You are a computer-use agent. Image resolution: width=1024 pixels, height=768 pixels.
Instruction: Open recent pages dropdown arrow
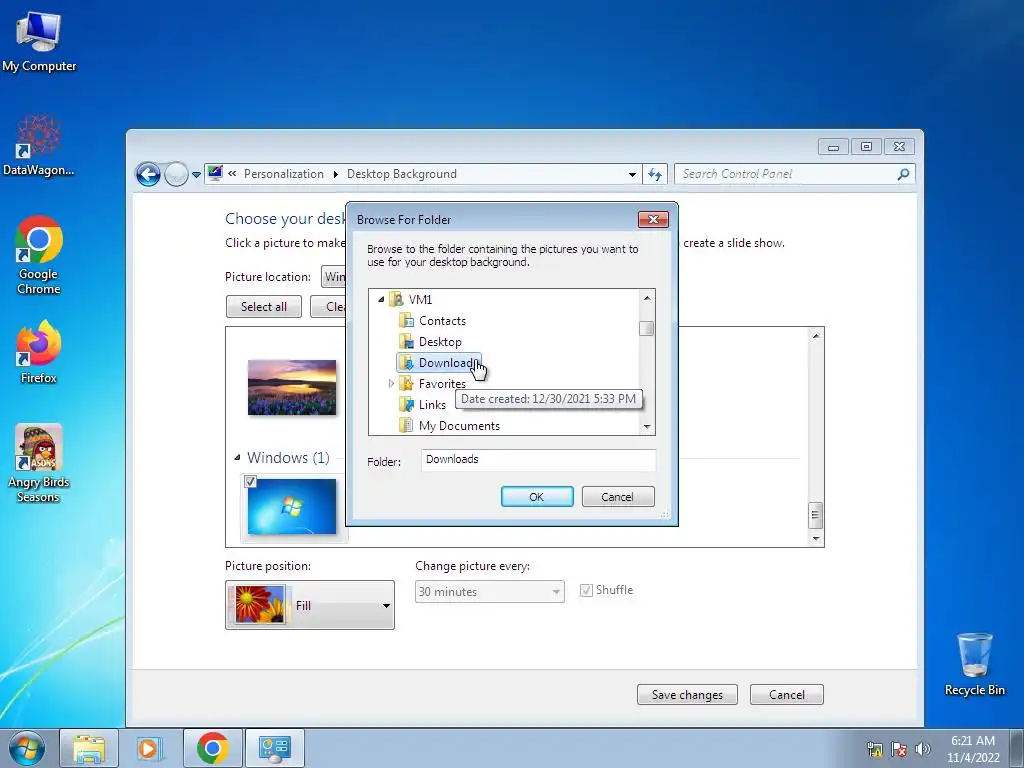196,175
